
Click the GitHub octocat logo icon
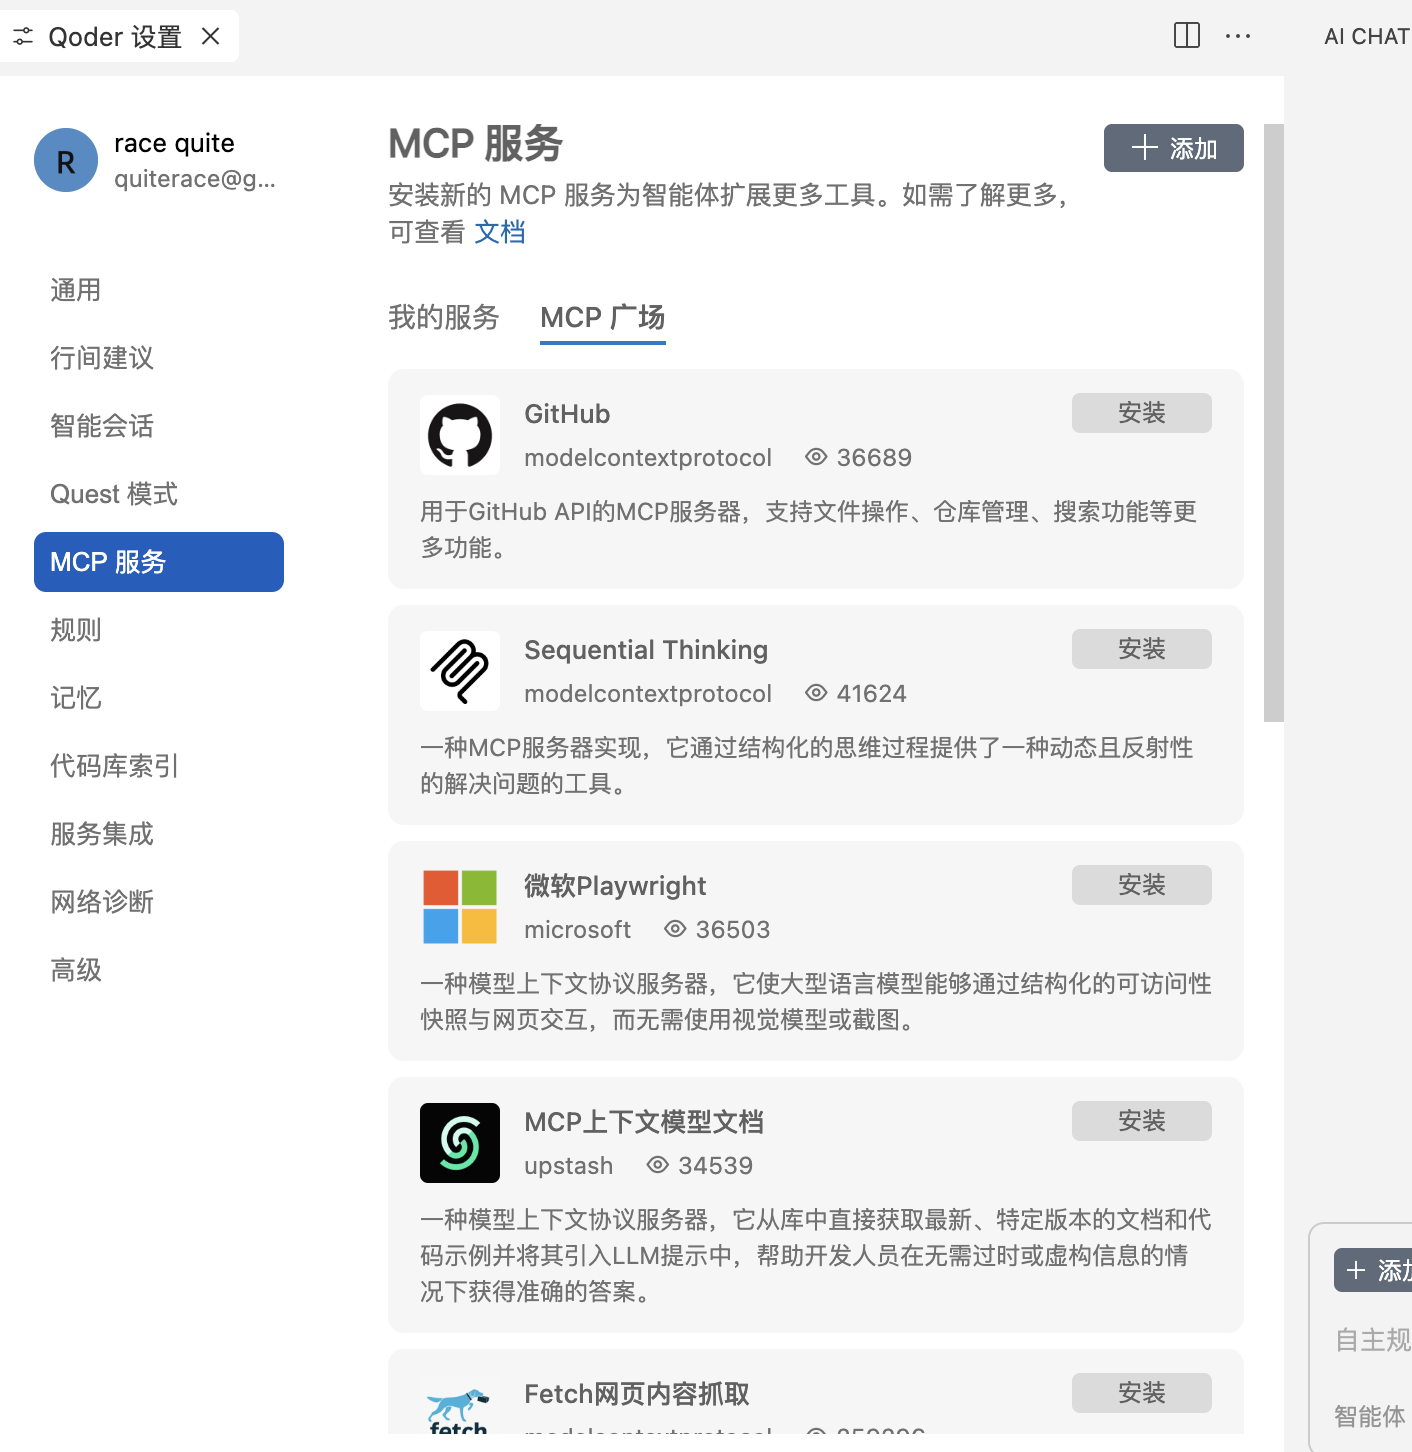[460, 435]
